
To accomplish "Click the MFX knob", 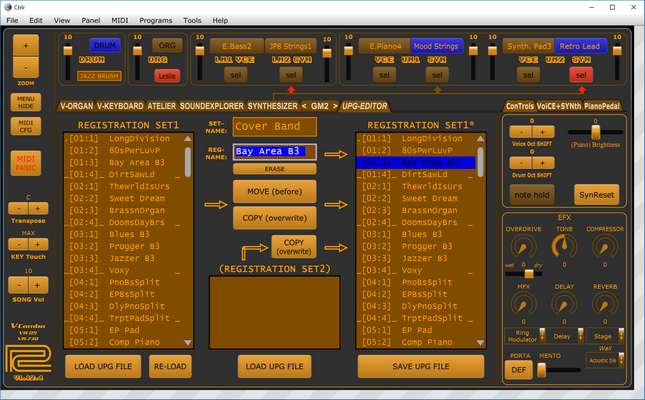I will pyautogui.click(x=523, y=305).
